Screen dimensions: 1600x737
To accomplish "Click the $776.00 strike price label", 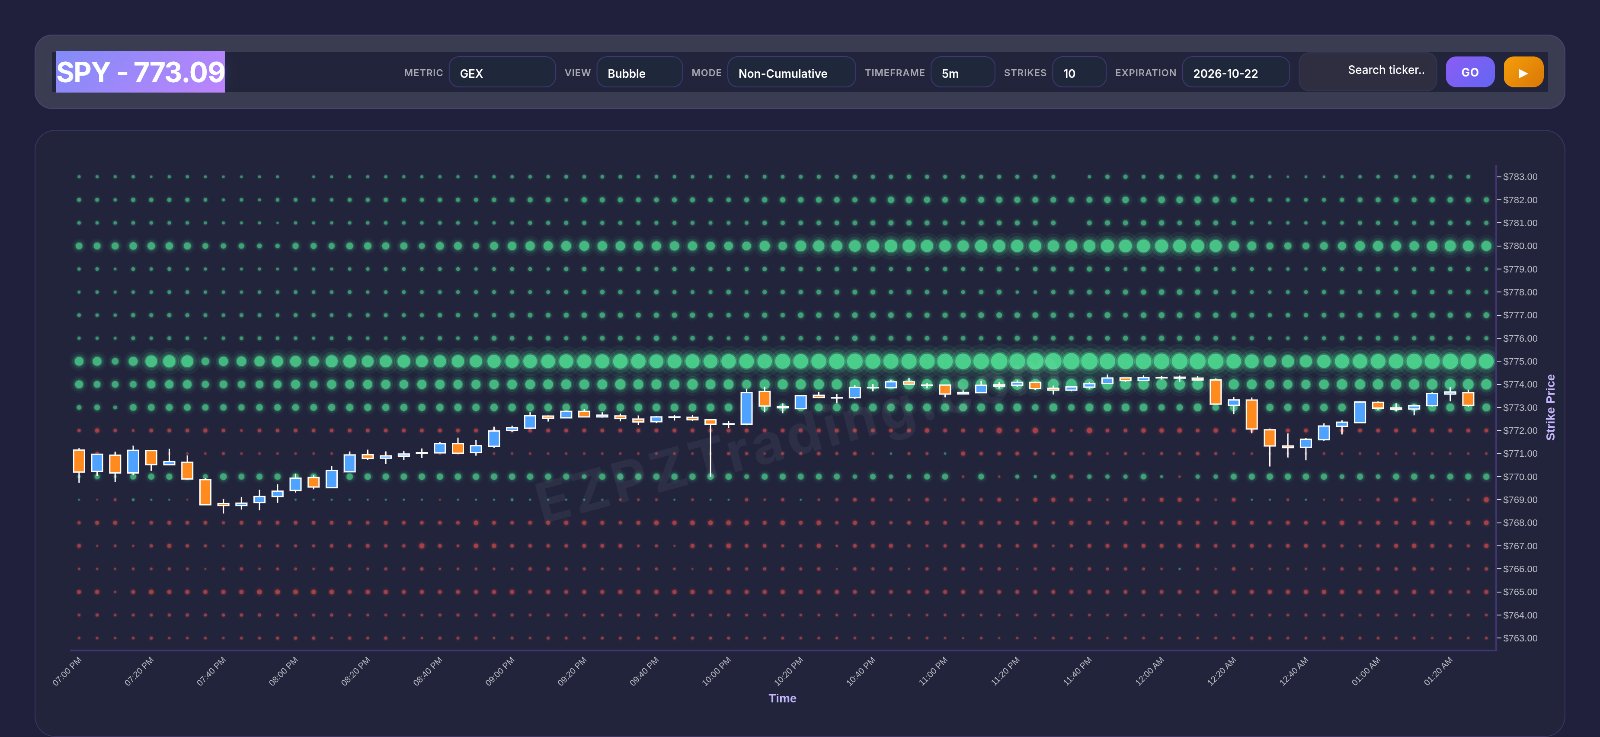I will pyautogui.click(x=1520, y=338).
